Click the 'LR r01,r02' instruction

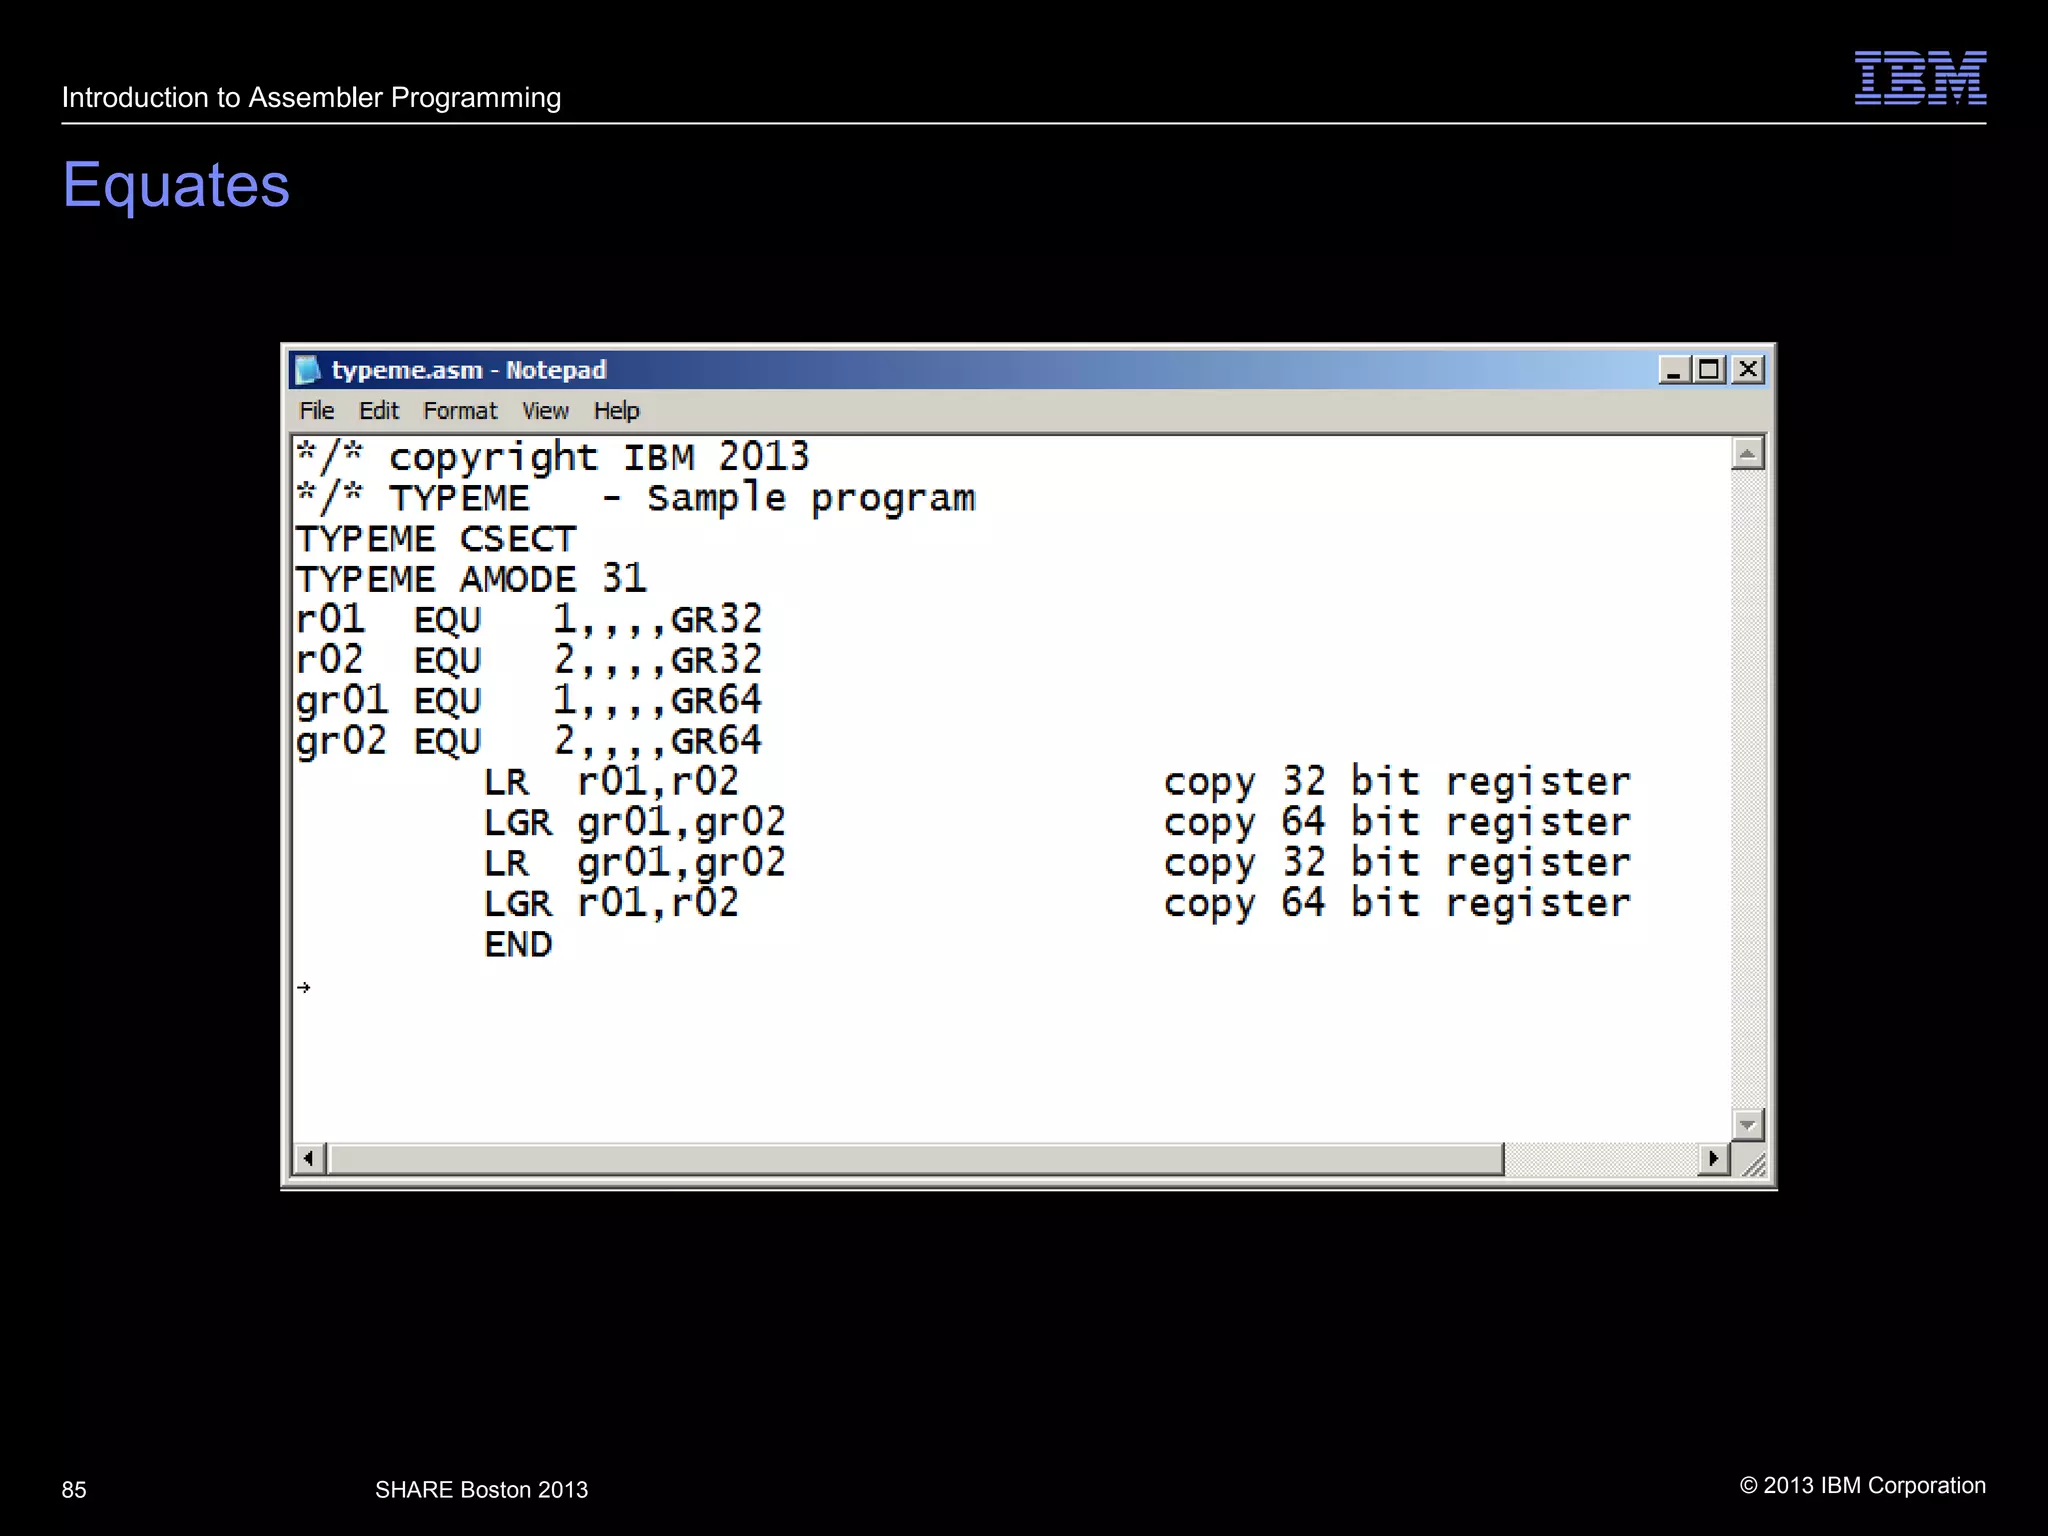[611, 782]
